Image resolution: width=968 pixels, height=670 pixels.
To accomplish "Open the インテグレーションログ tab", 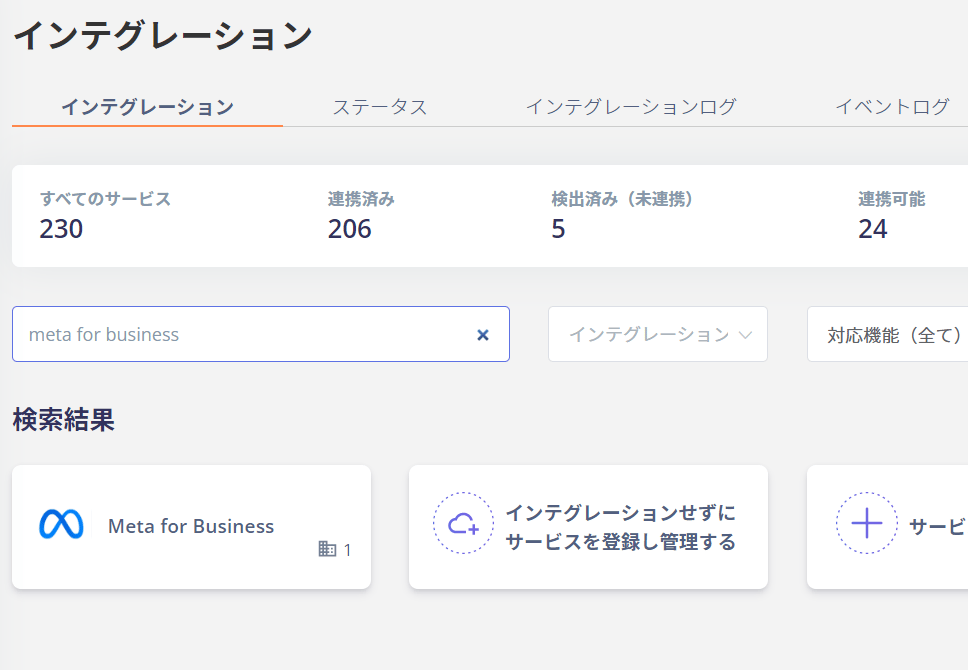I will pos(631,107).
